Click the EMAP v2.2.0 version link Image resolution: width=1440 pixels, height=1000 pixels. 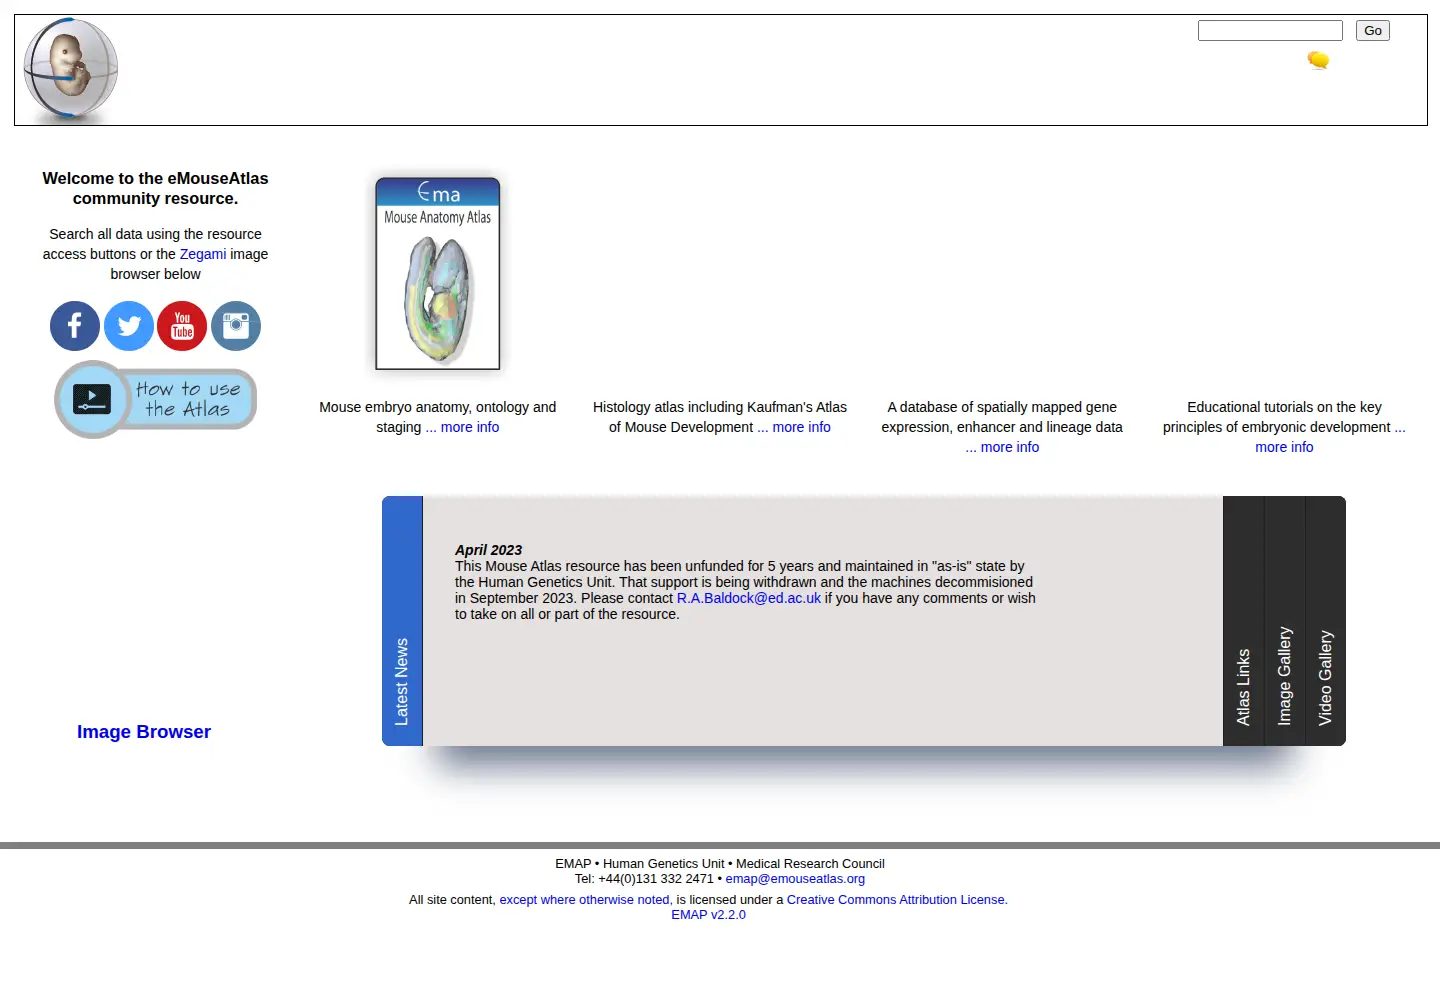click(708, 915)
